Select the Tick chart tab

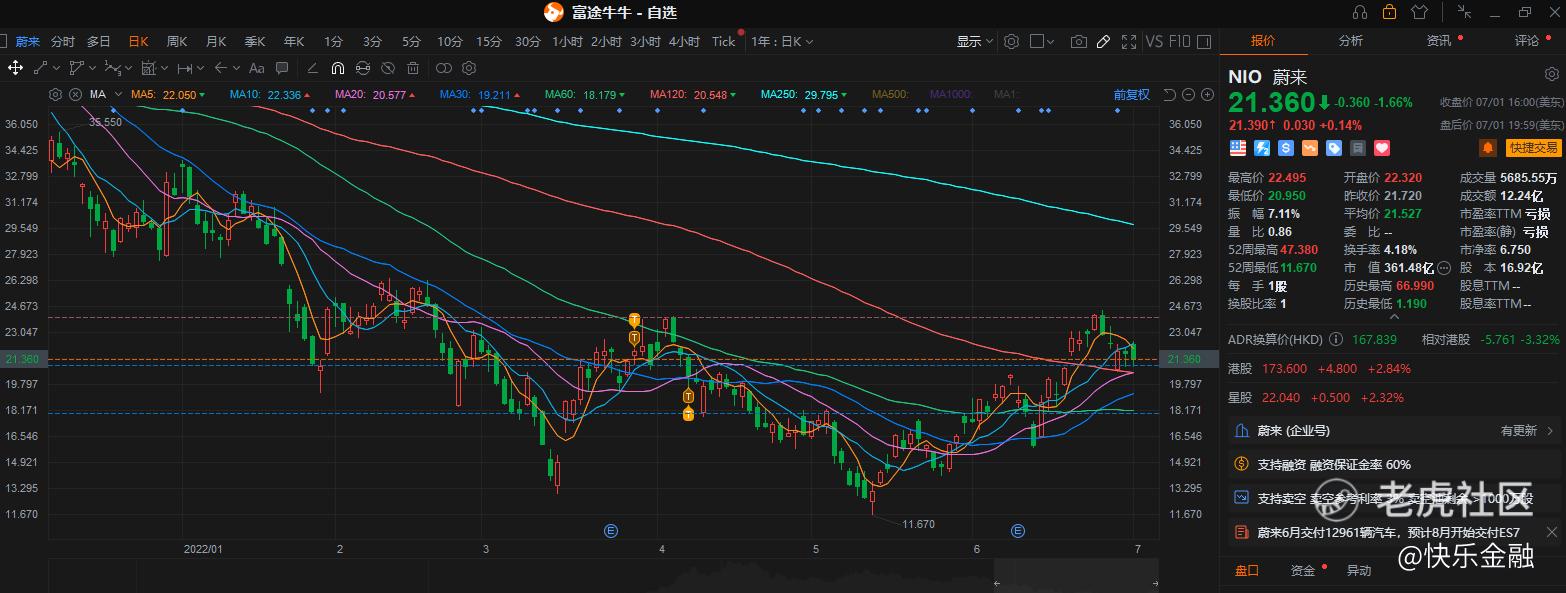723,42
